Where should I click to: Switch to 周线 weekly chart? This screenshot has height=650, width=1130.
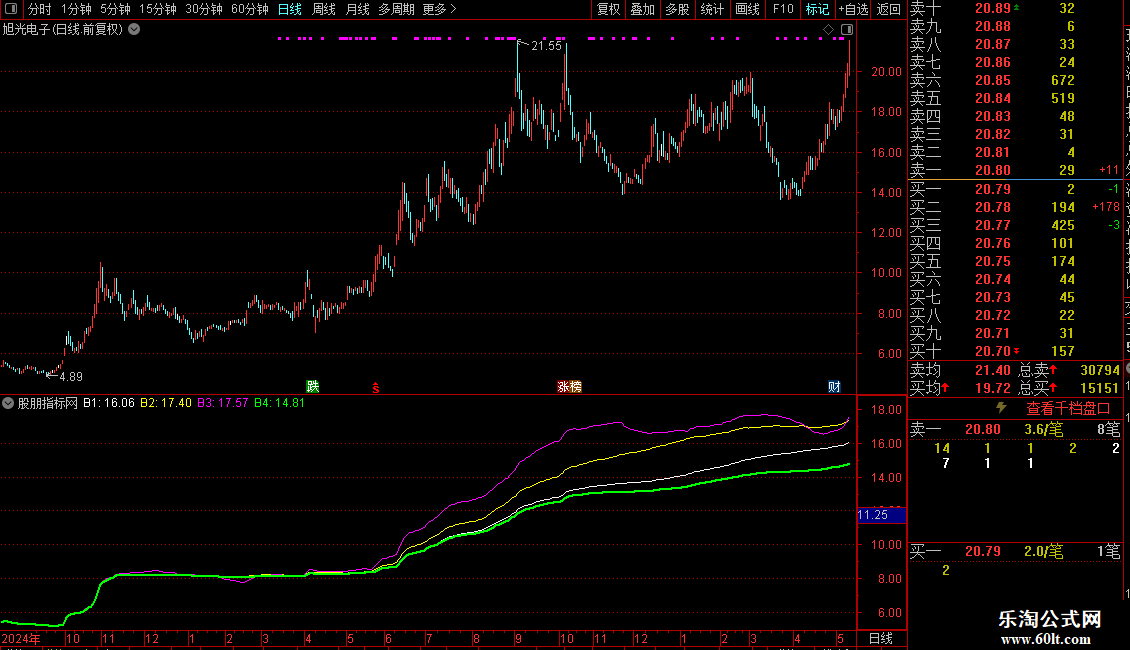324,9
